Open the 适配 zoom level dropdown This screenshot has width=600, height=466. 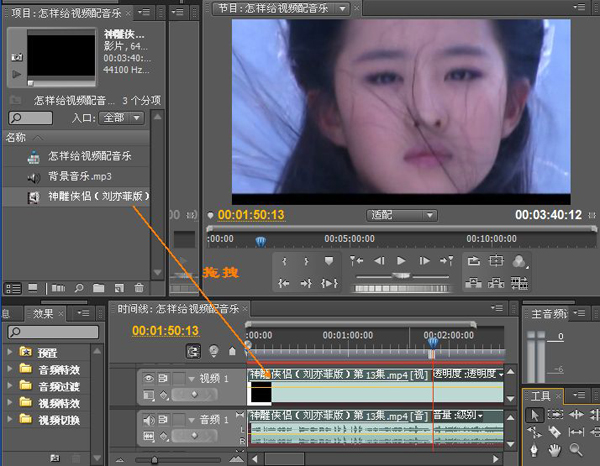point(401,215)
